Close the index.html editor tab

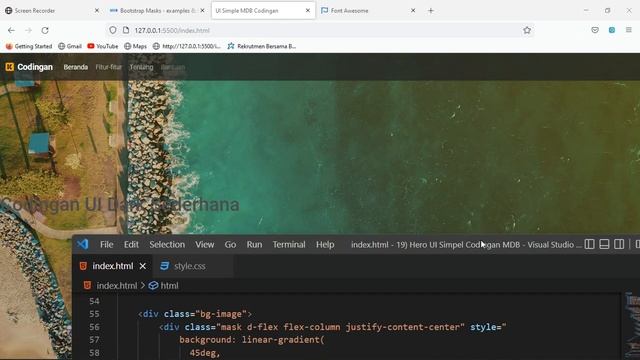[142, 266]
